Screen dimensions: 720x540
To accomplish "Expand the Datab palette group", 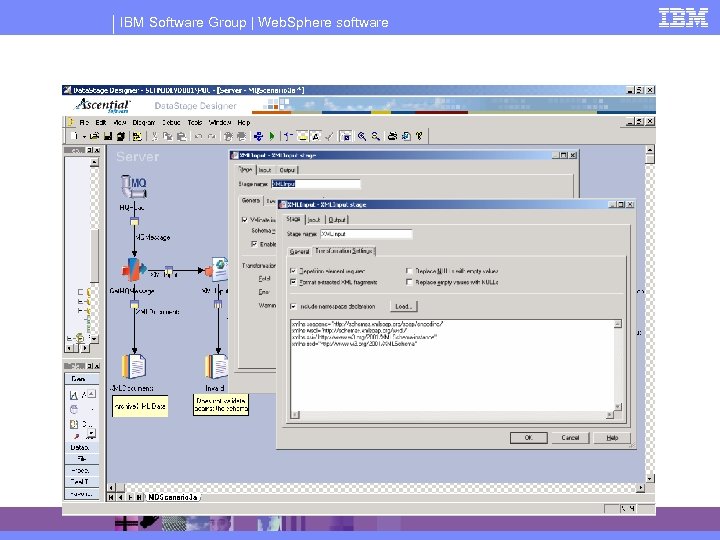I will click(x=82, y=447).
